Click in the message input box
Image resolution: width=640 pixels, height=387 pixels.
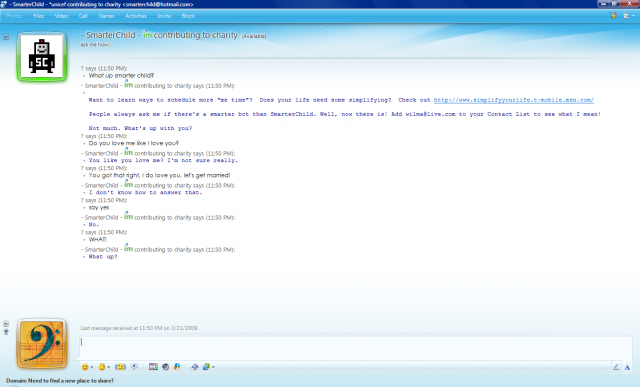click(356, 348)
